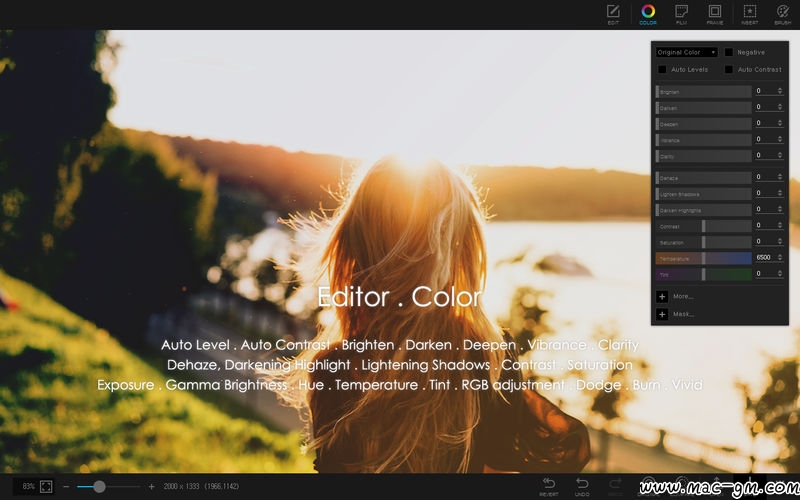800x500 pixels.
Task: Click the Temperature 6500 stepper arrows
Action: coord(780,258)
